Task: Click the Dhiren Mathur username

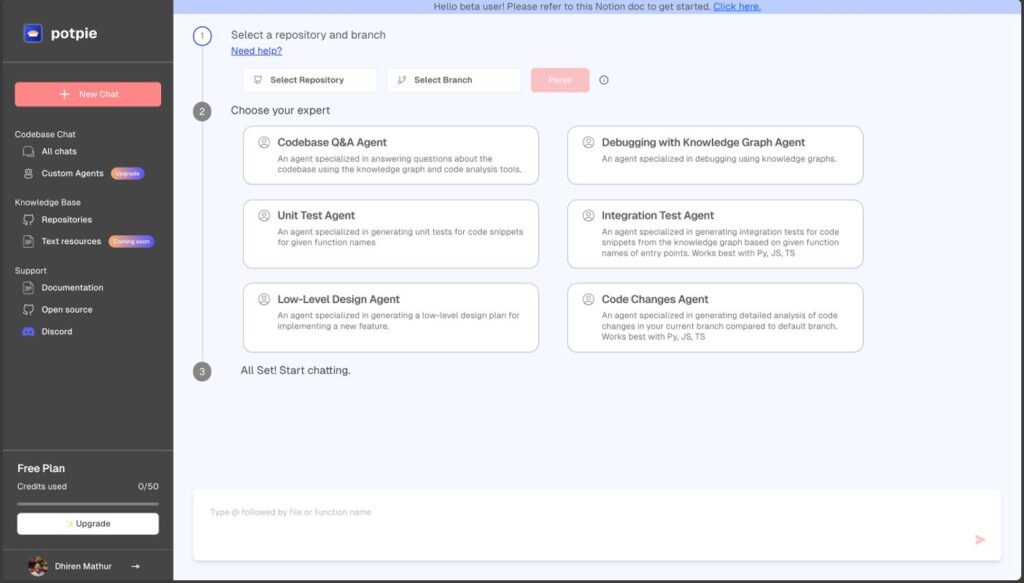Action: point(83,566)
